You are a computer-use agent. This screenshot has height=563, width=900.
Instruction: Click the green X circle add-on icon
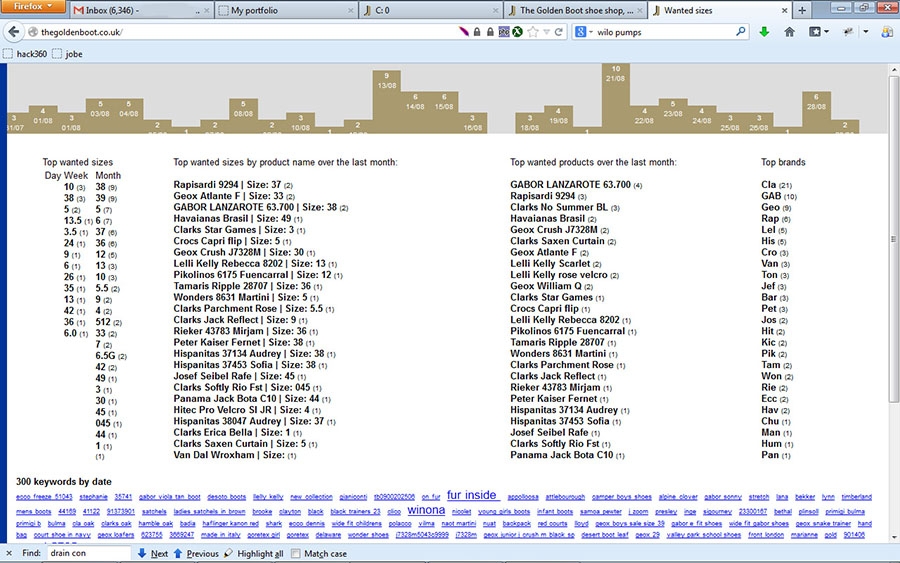coord(517,32)
